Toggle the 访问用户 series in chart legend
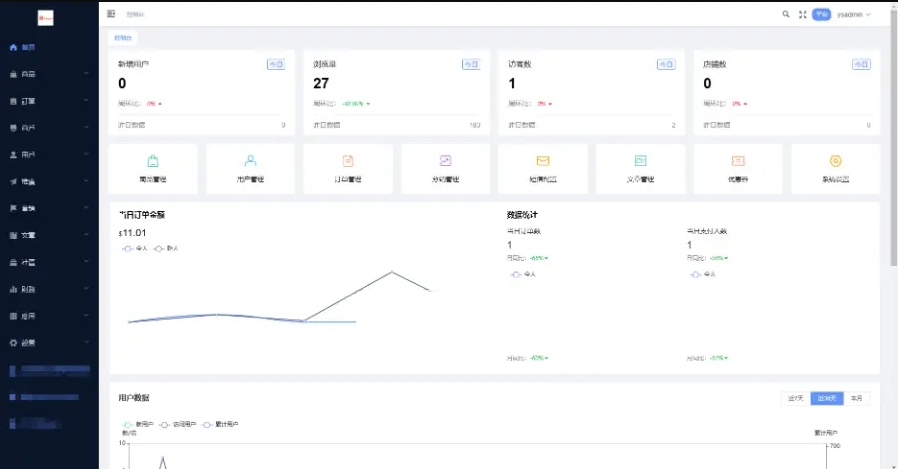 (x=176, y=424)
